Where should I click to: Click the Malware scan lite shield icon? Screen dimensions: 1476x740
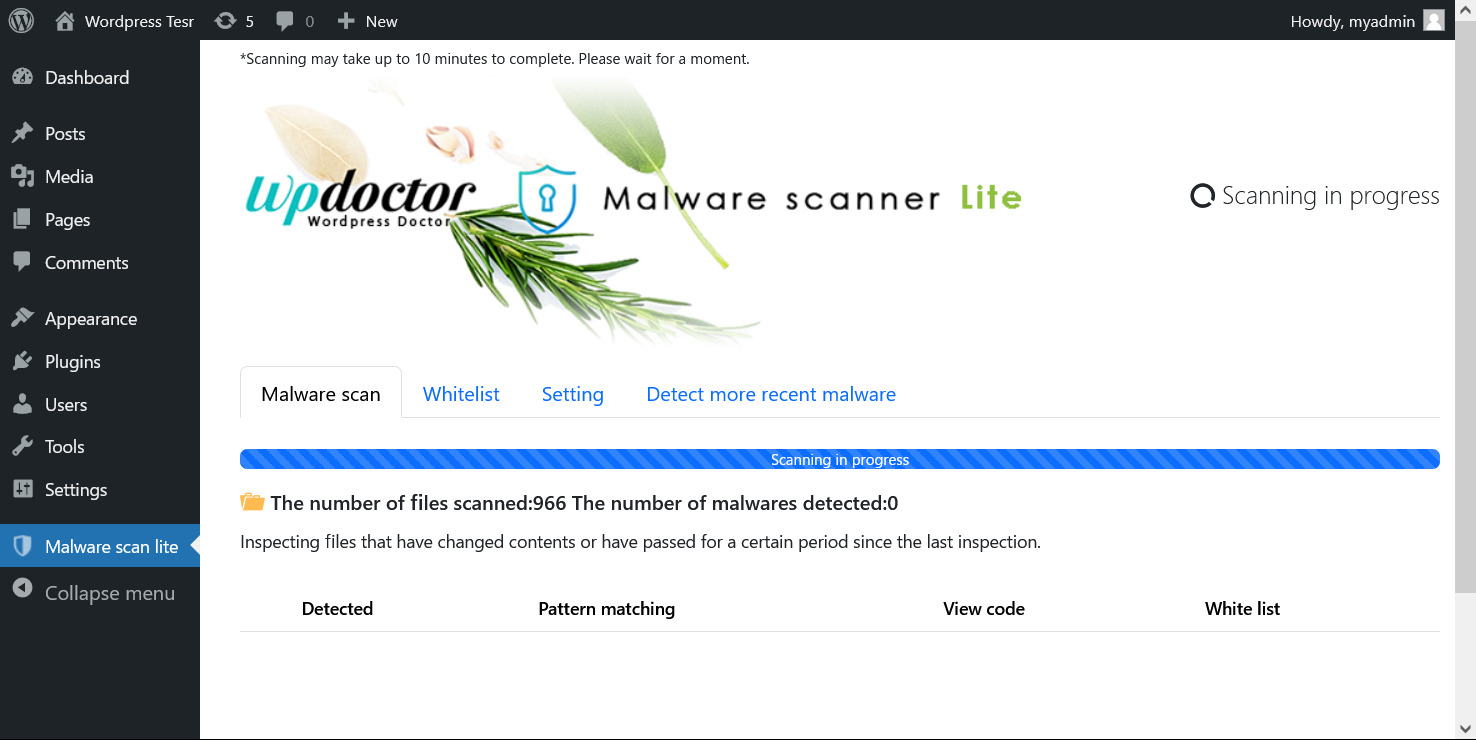click(x=22, y=546)
